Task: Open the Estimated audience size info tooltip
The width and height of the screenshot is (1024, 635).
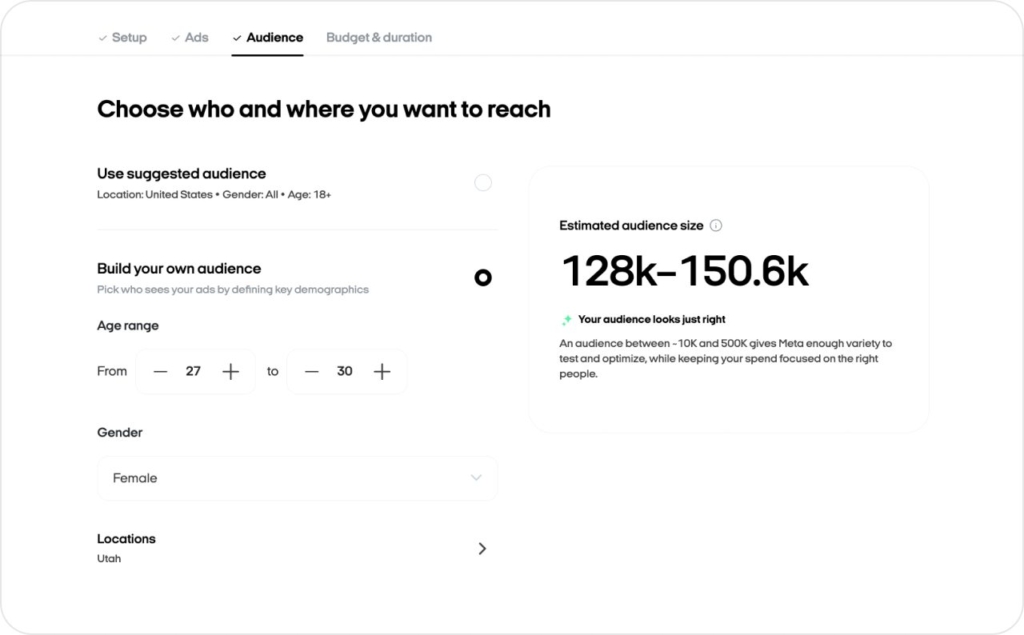Action: (x=716, y=226)
